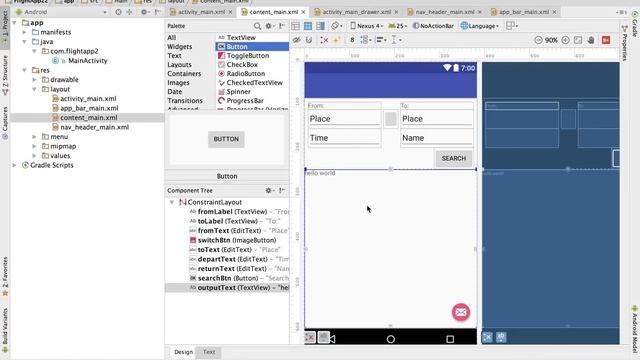Show design and blueprint views together
Screen dimensions: 640x360
pos(320,26)
